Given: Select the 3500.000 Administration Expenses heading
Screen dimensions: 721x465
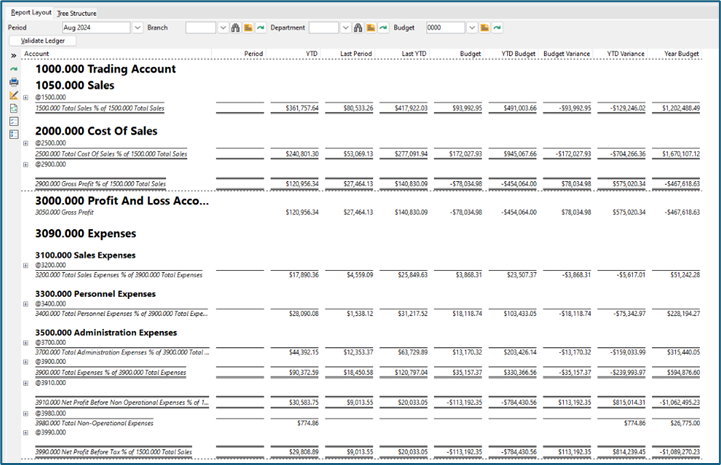Looking at the screenshot, I should click(106, 333).
